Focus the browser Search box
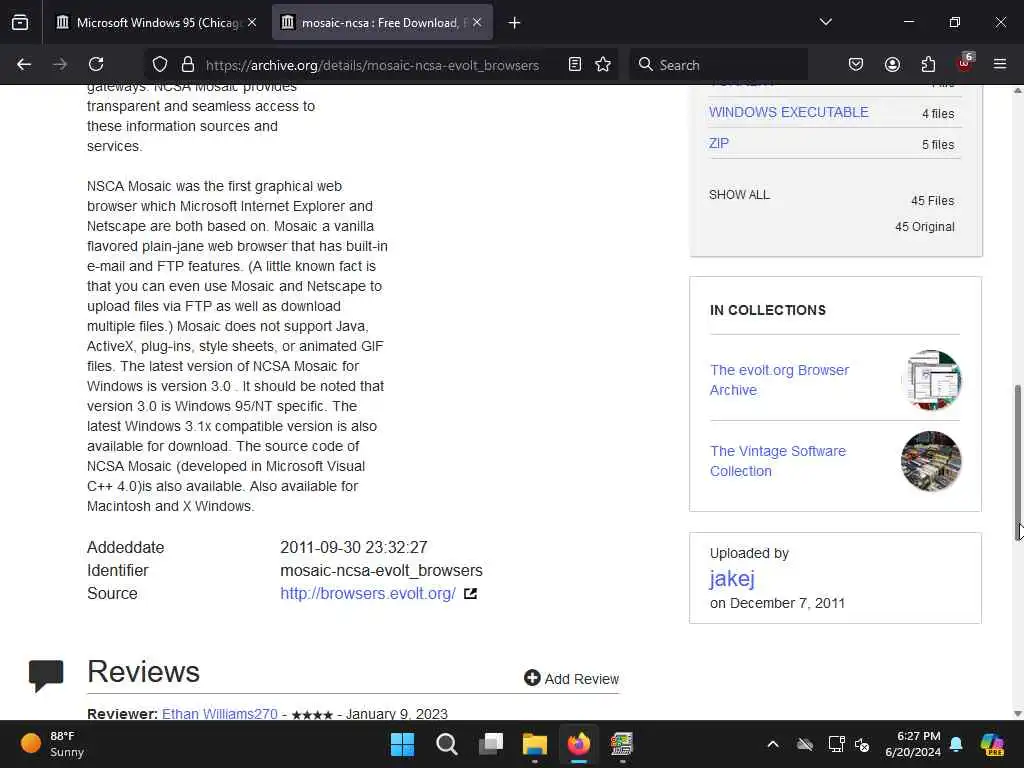Image resolution: width=1024 pixels, height=768 pixels. point(718,65)
